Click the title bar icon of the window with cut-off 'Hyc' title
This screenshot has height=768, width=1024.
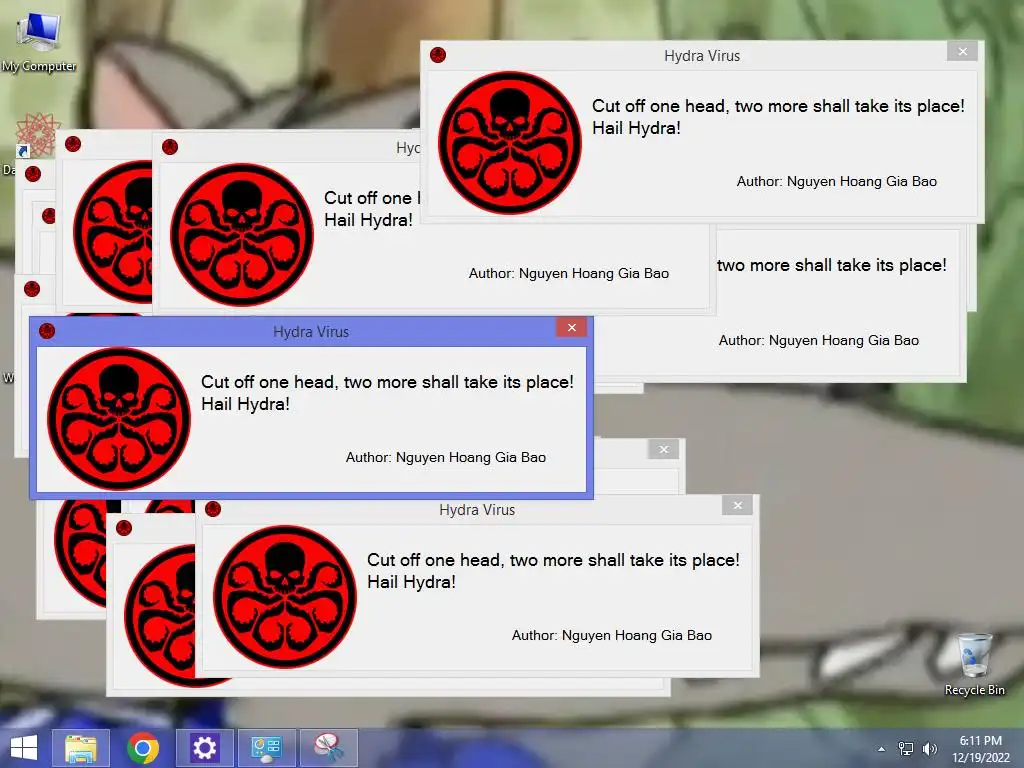click(x=170, y=148)
